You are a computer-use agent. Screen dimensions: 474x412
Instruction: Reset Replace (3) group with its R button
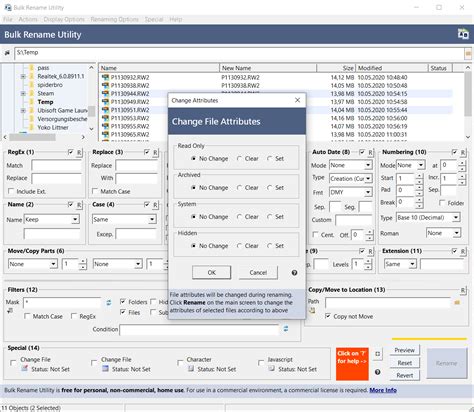click(x=155, y=152)
